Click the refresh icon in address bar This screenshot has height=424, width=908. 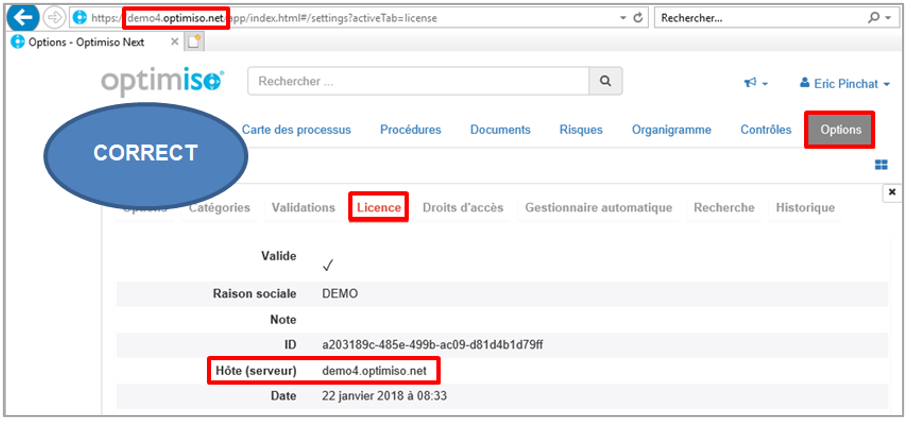point(638,18)
